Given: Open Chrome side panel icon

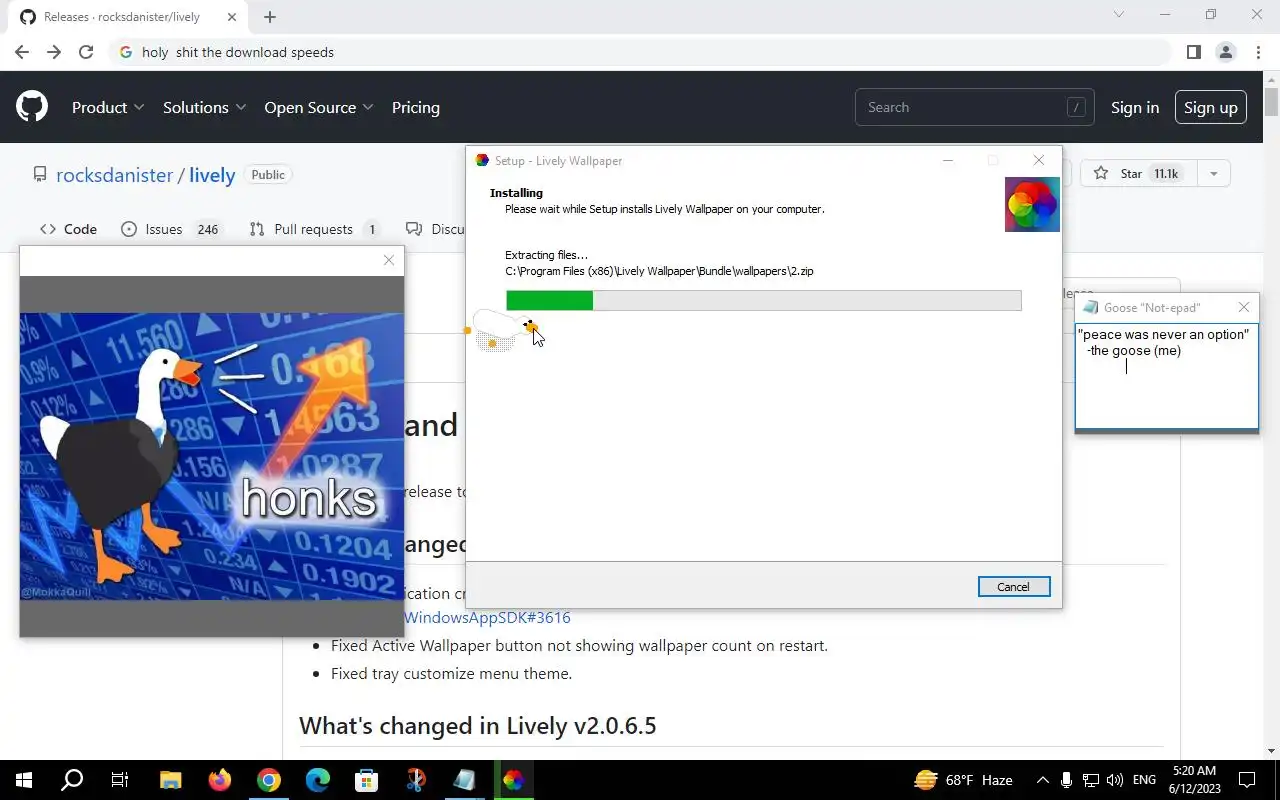Looking at the screenshot, I should [1193, 52].
